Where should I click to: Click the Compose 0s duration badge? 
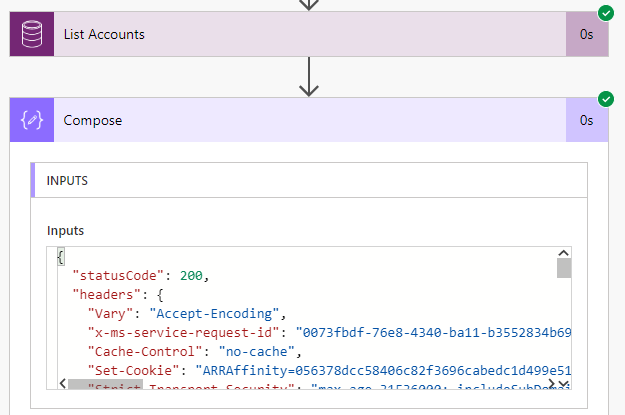(587, 120)
